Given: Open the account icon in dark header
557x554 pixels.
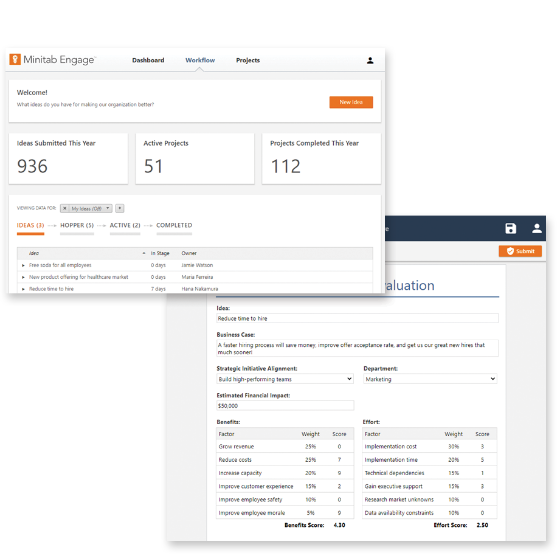Looking at the screenshot, I should pos(537,228).
